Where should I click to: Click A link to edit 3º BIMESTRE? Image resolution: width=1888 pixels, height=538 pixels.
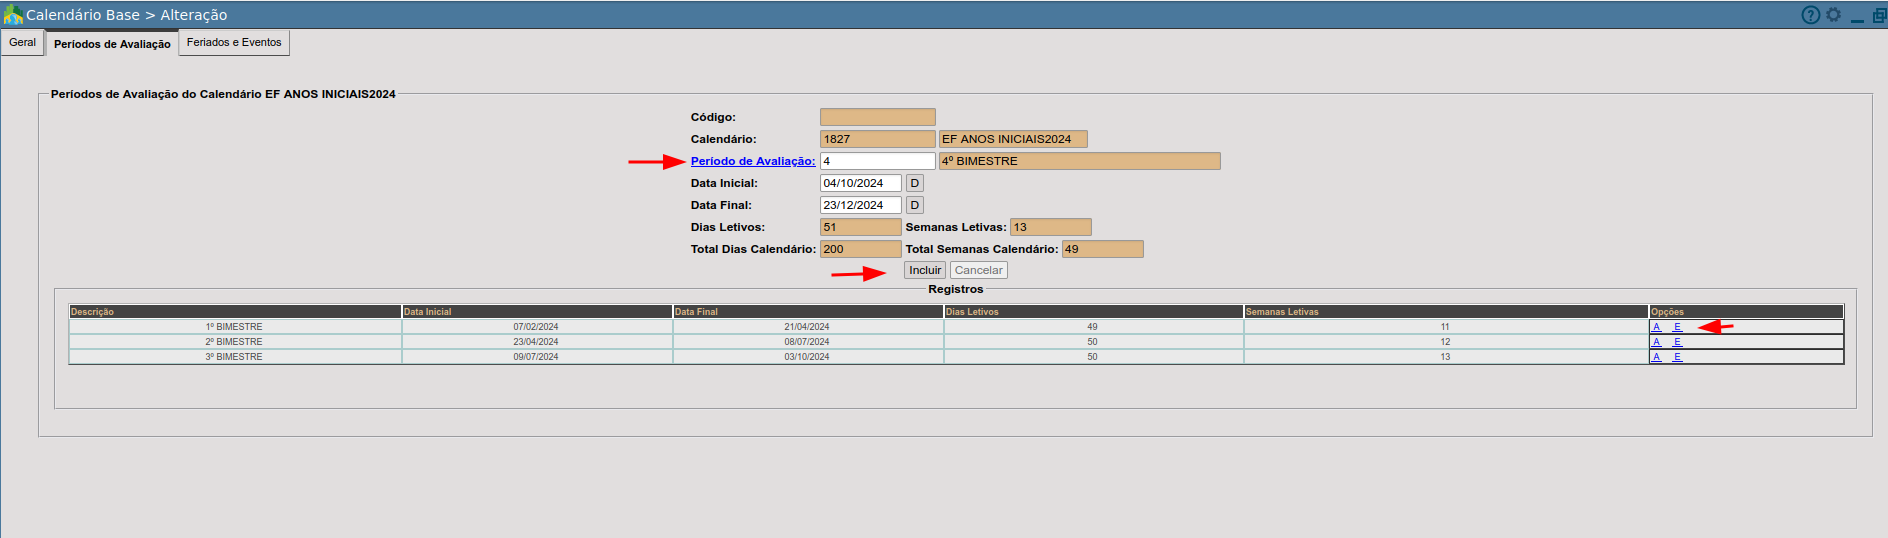pyautogui.click(x=1657, y=357)
